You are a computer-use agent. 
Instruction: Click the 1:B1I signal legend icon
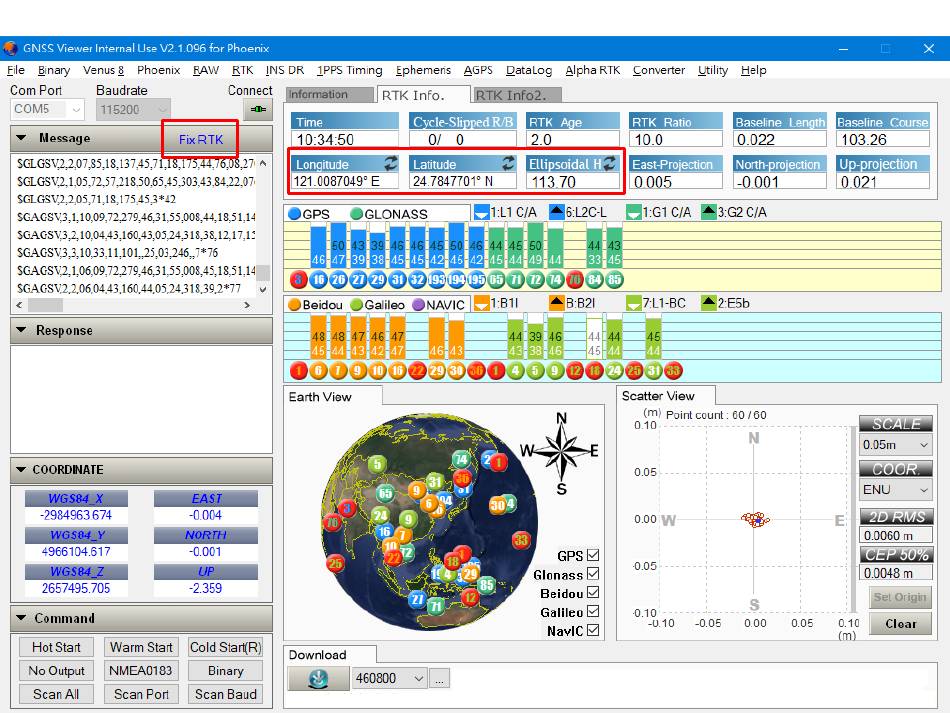click(x=481, y=303)
